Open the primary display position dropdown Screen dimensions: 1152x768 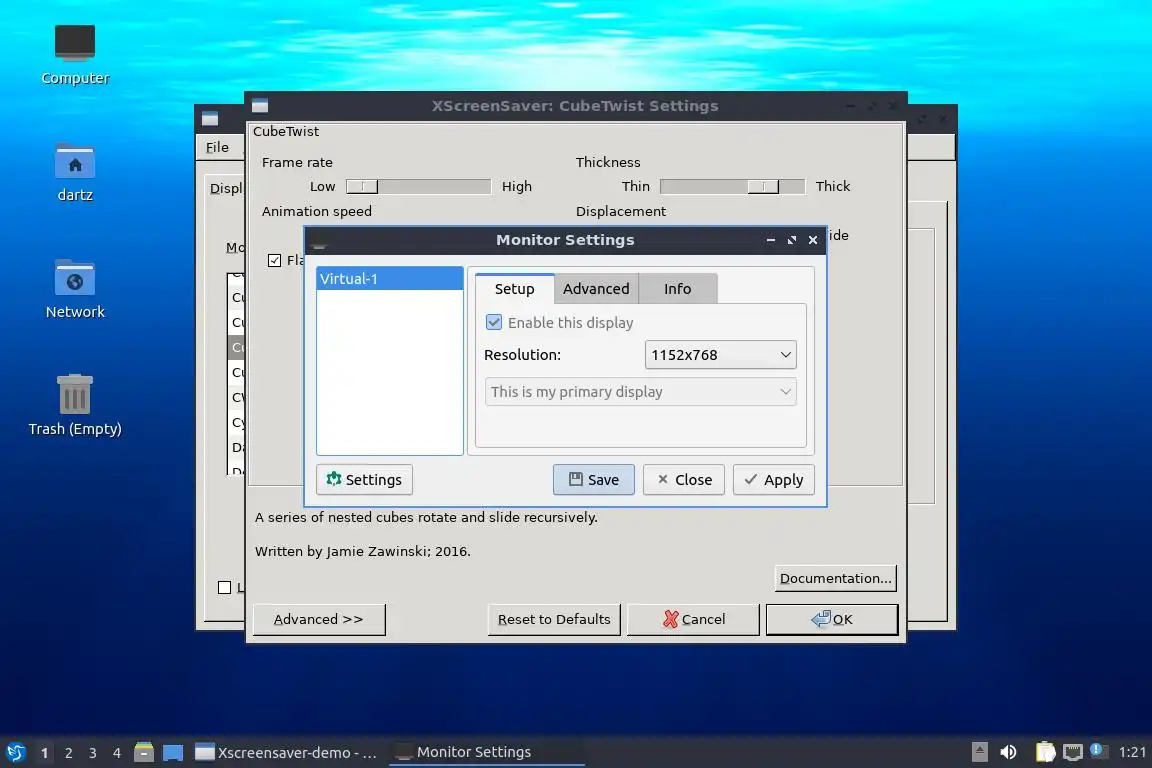640,392
